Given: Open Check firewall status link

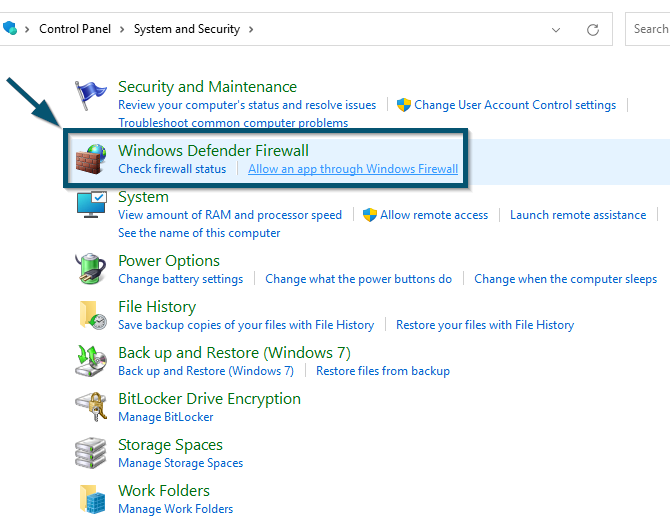Looking at the screenshot, I should tap(172, 169).
